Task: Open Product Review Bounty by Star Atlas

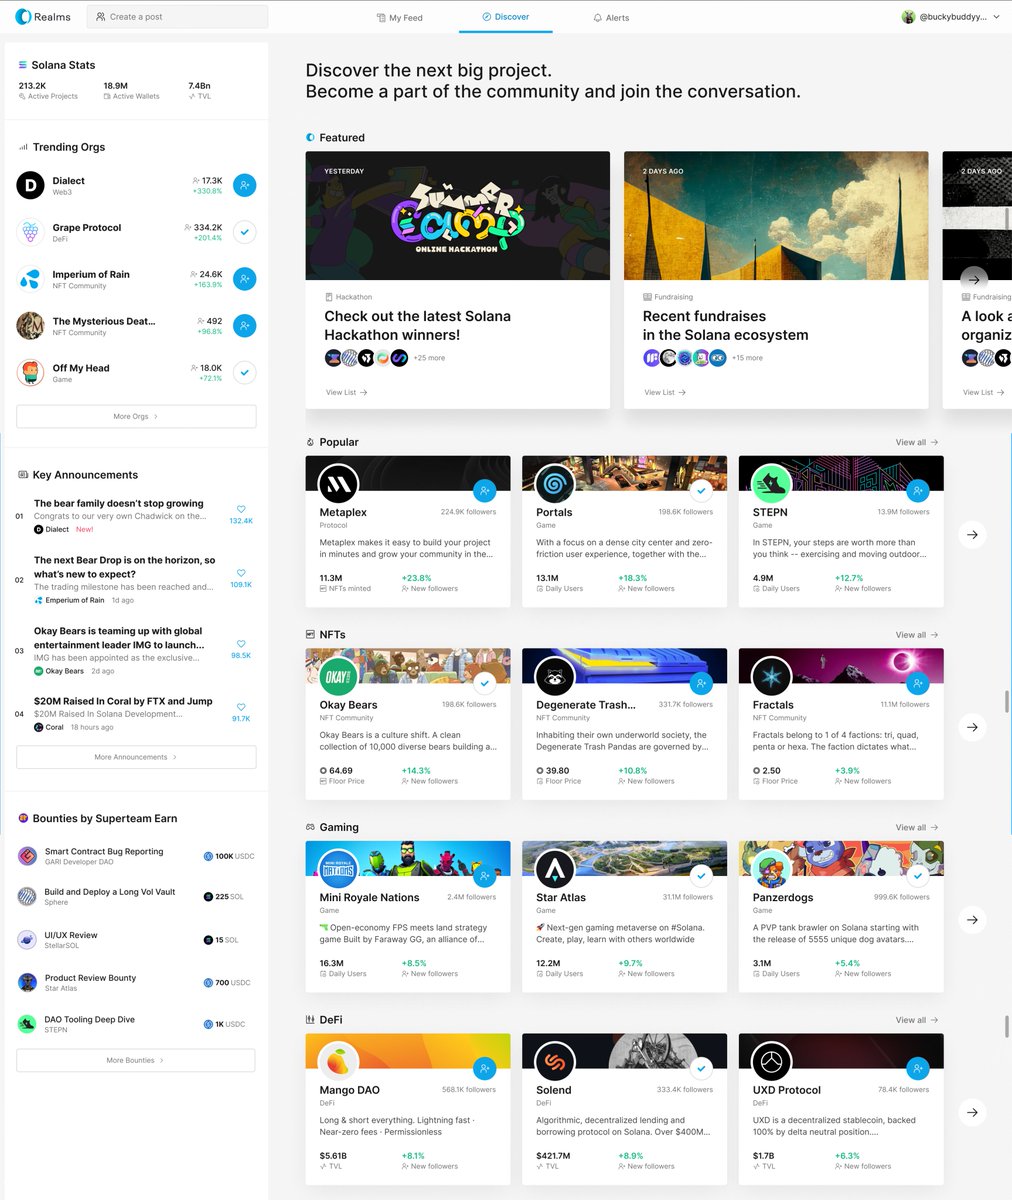Action: 135,982
